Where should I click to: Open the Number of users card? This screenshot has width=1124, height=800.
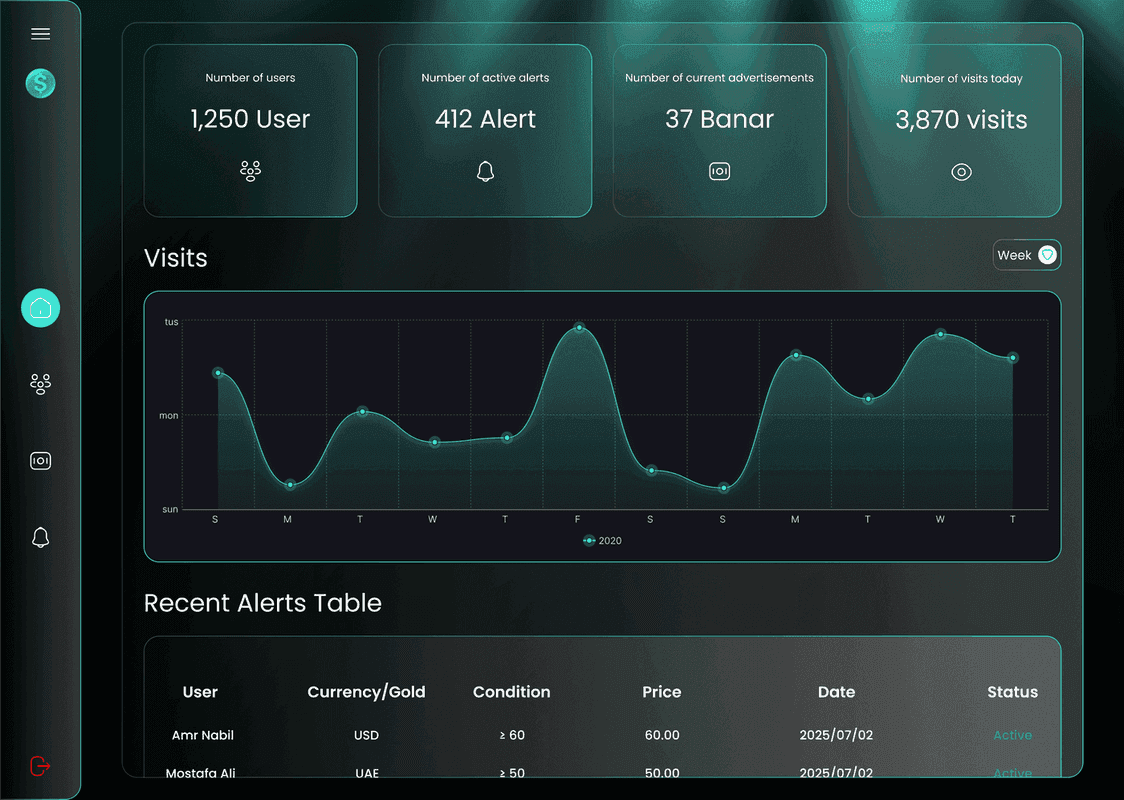pos(250,130)
